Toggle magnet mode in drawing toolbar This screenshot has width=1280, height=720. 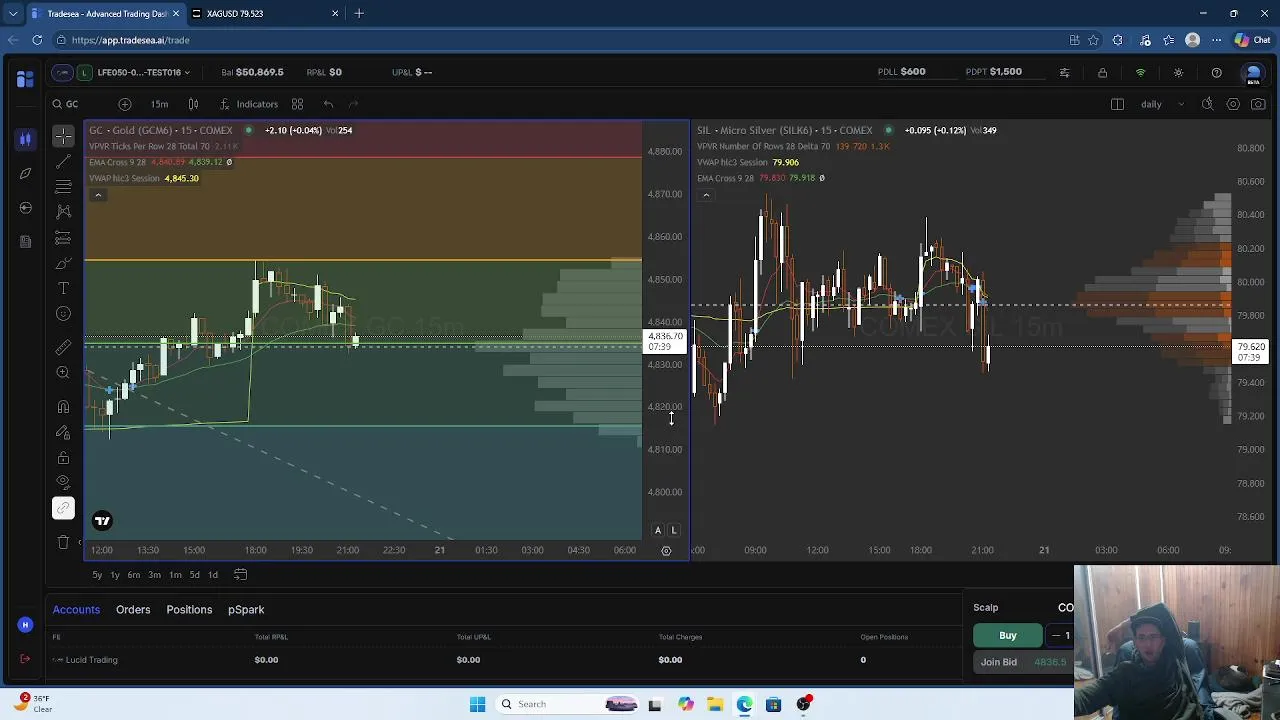[x=63, y=407]
